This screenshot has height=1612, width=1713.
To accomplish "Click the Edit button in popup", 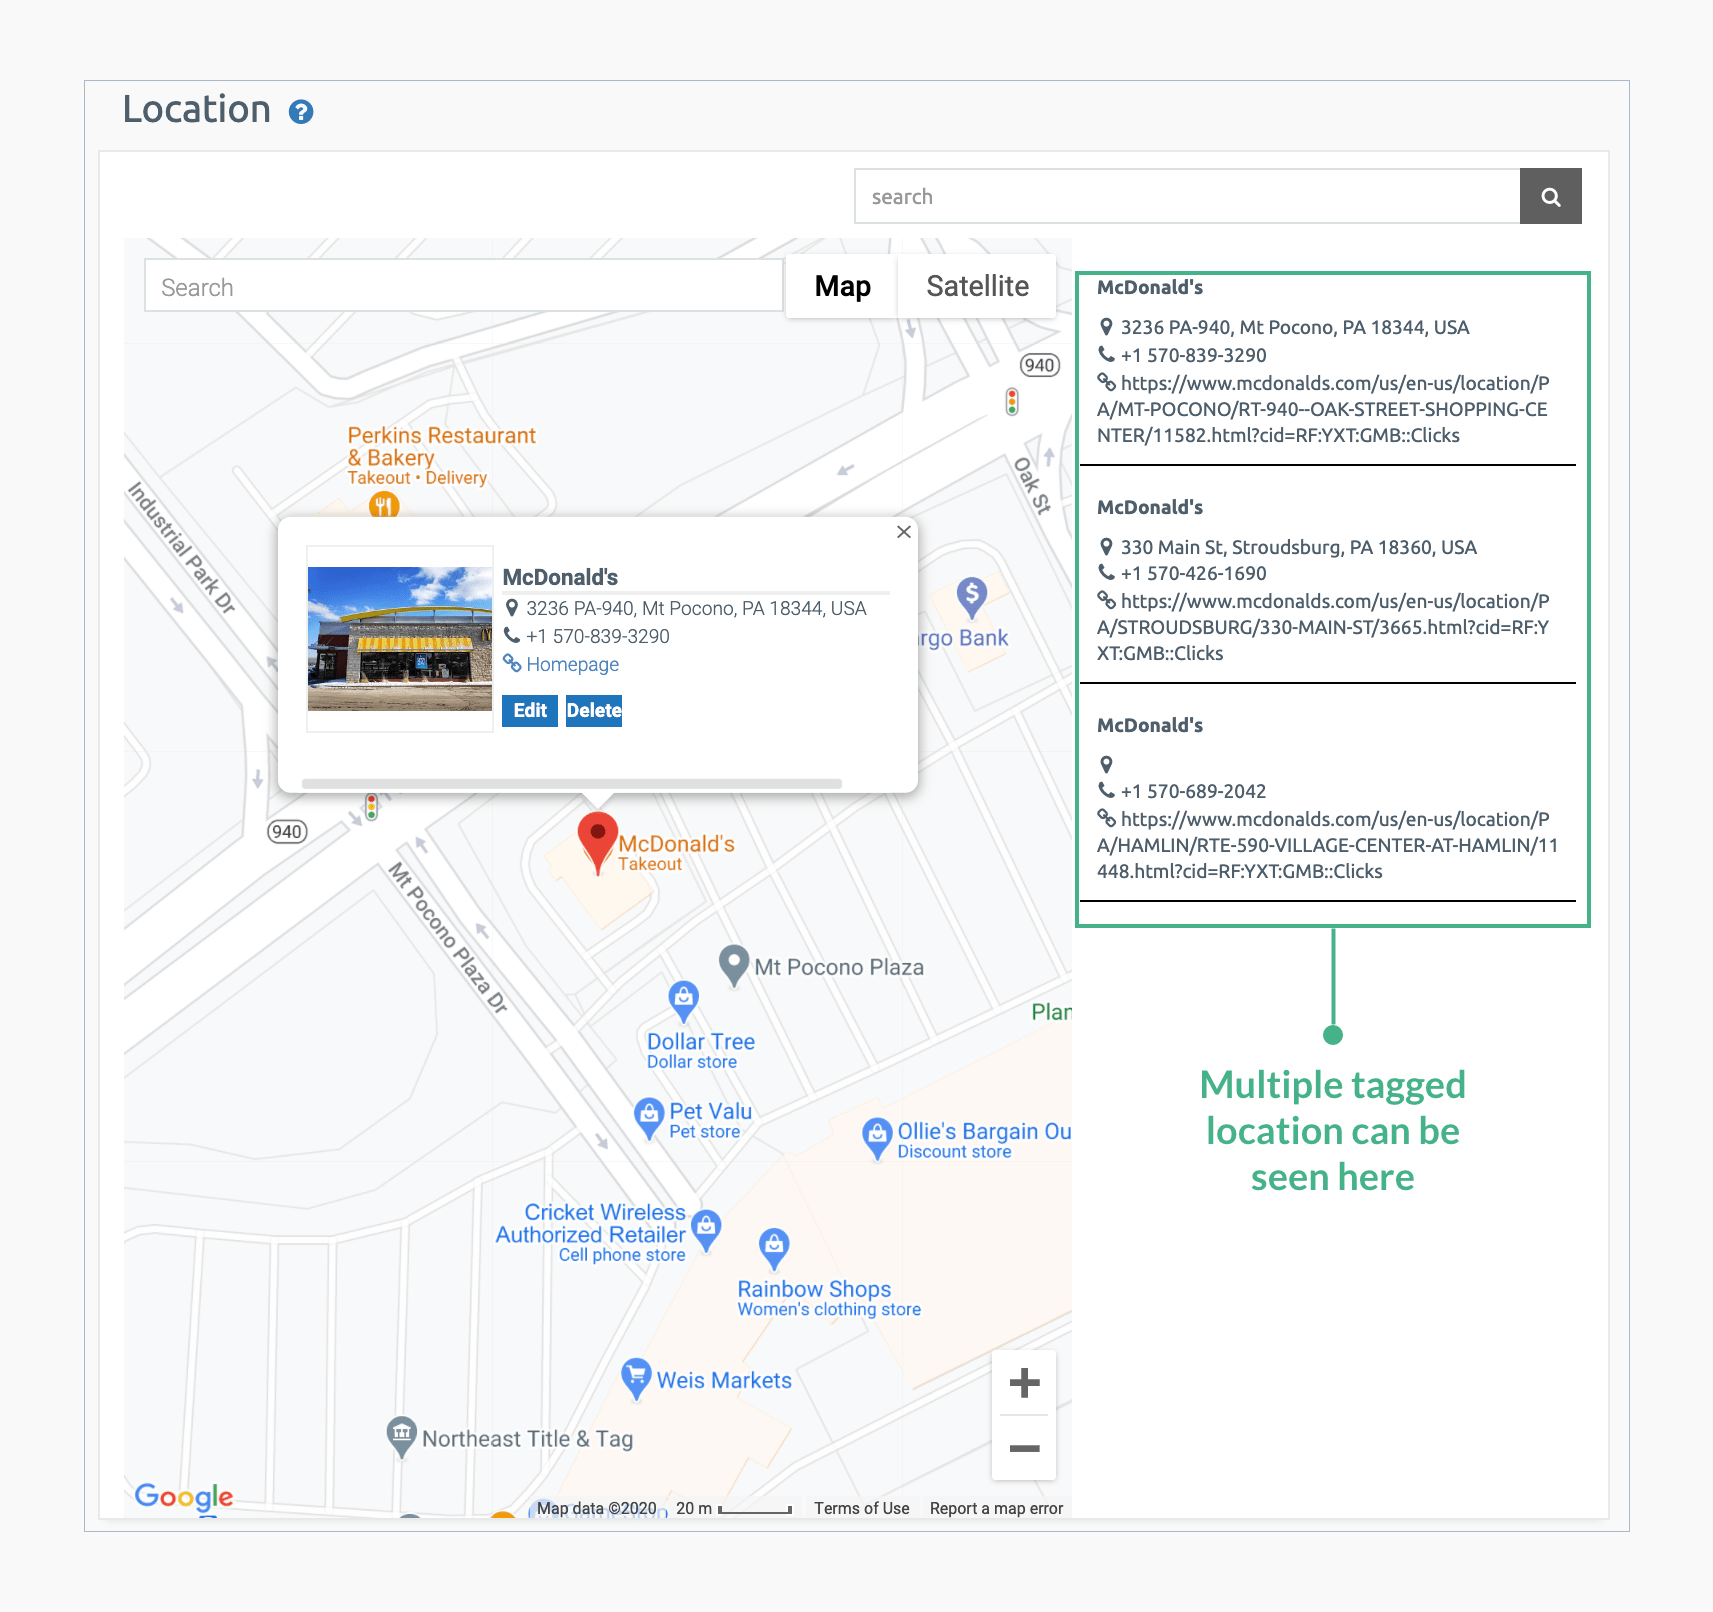I will click(530, 711).
